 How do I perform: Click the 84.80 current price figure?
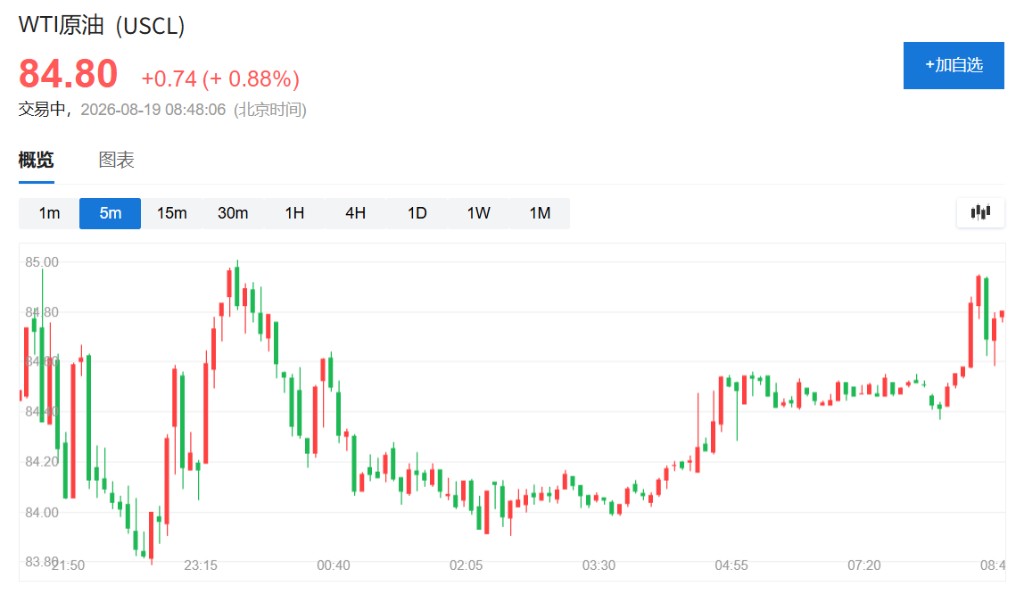pyautogui.click(x=68, y=74)
